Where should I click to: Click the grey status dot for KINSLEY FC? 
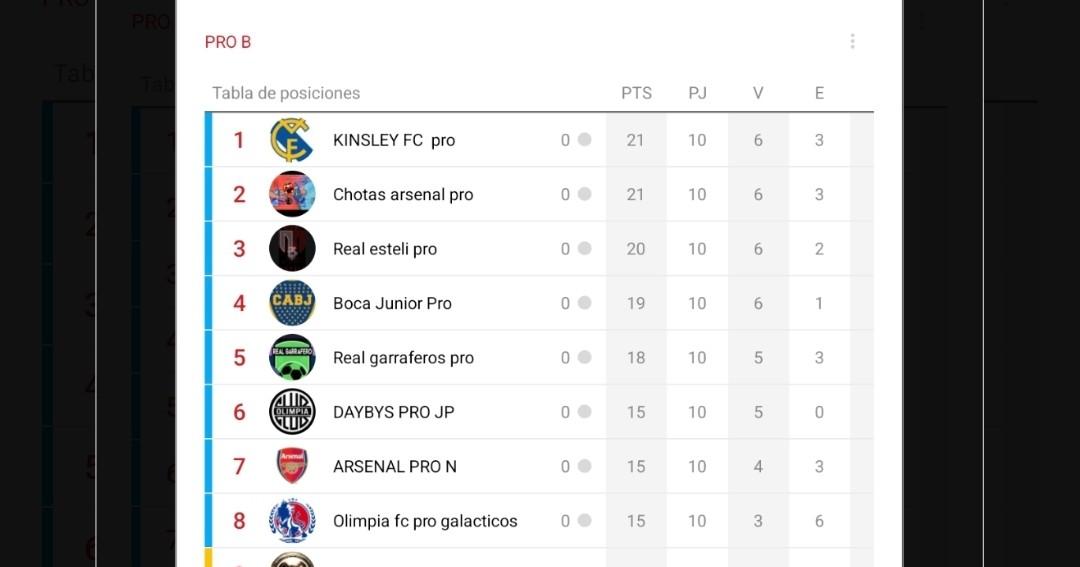coord(584,140)
